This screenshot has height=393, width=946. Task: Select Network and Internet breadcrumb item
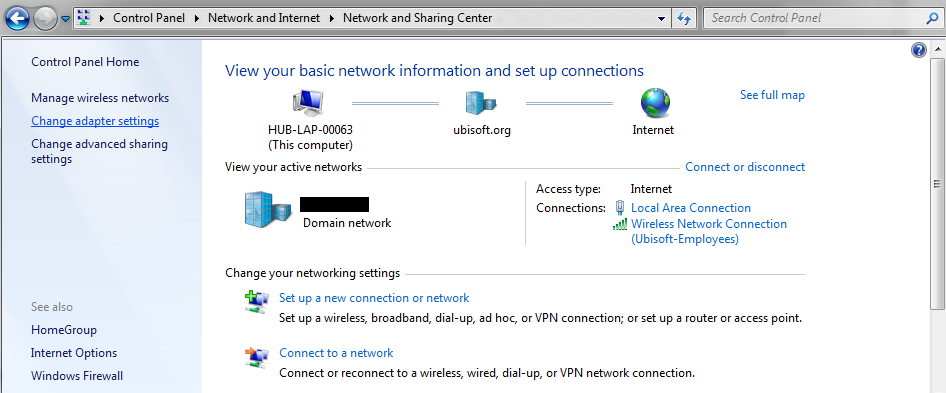pos(264,18)
